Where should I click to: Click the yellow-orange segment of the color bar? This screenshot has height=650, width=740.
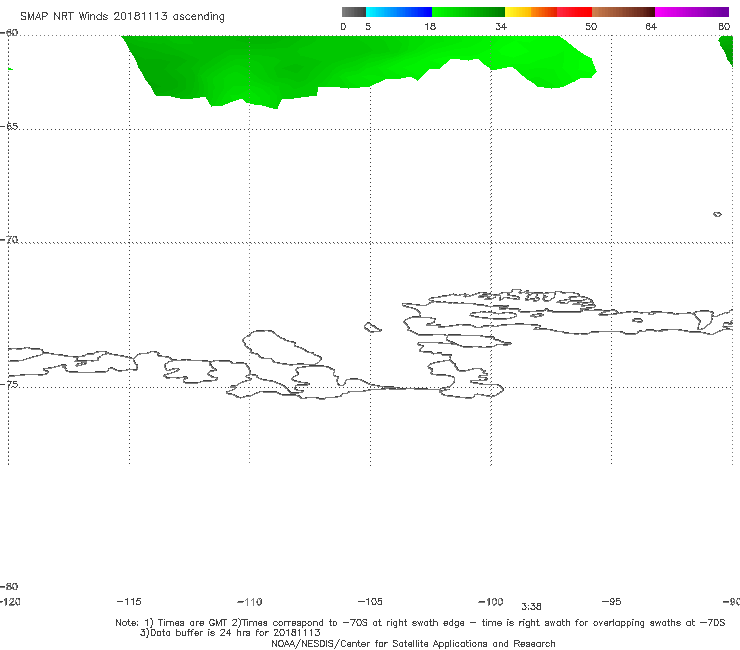click(x=531, y=12)
